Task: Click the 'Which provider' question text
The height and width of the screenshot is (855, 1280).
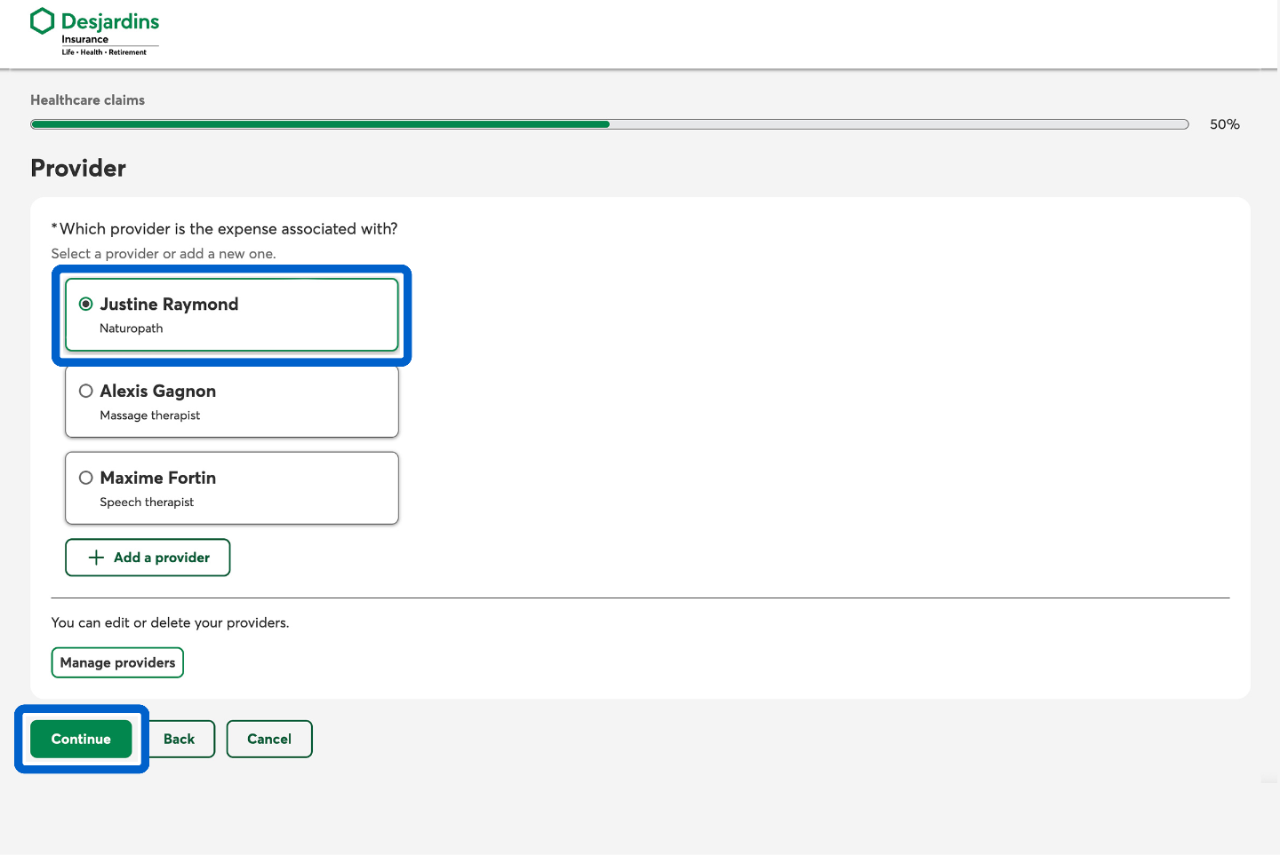Action: point(228,229)
